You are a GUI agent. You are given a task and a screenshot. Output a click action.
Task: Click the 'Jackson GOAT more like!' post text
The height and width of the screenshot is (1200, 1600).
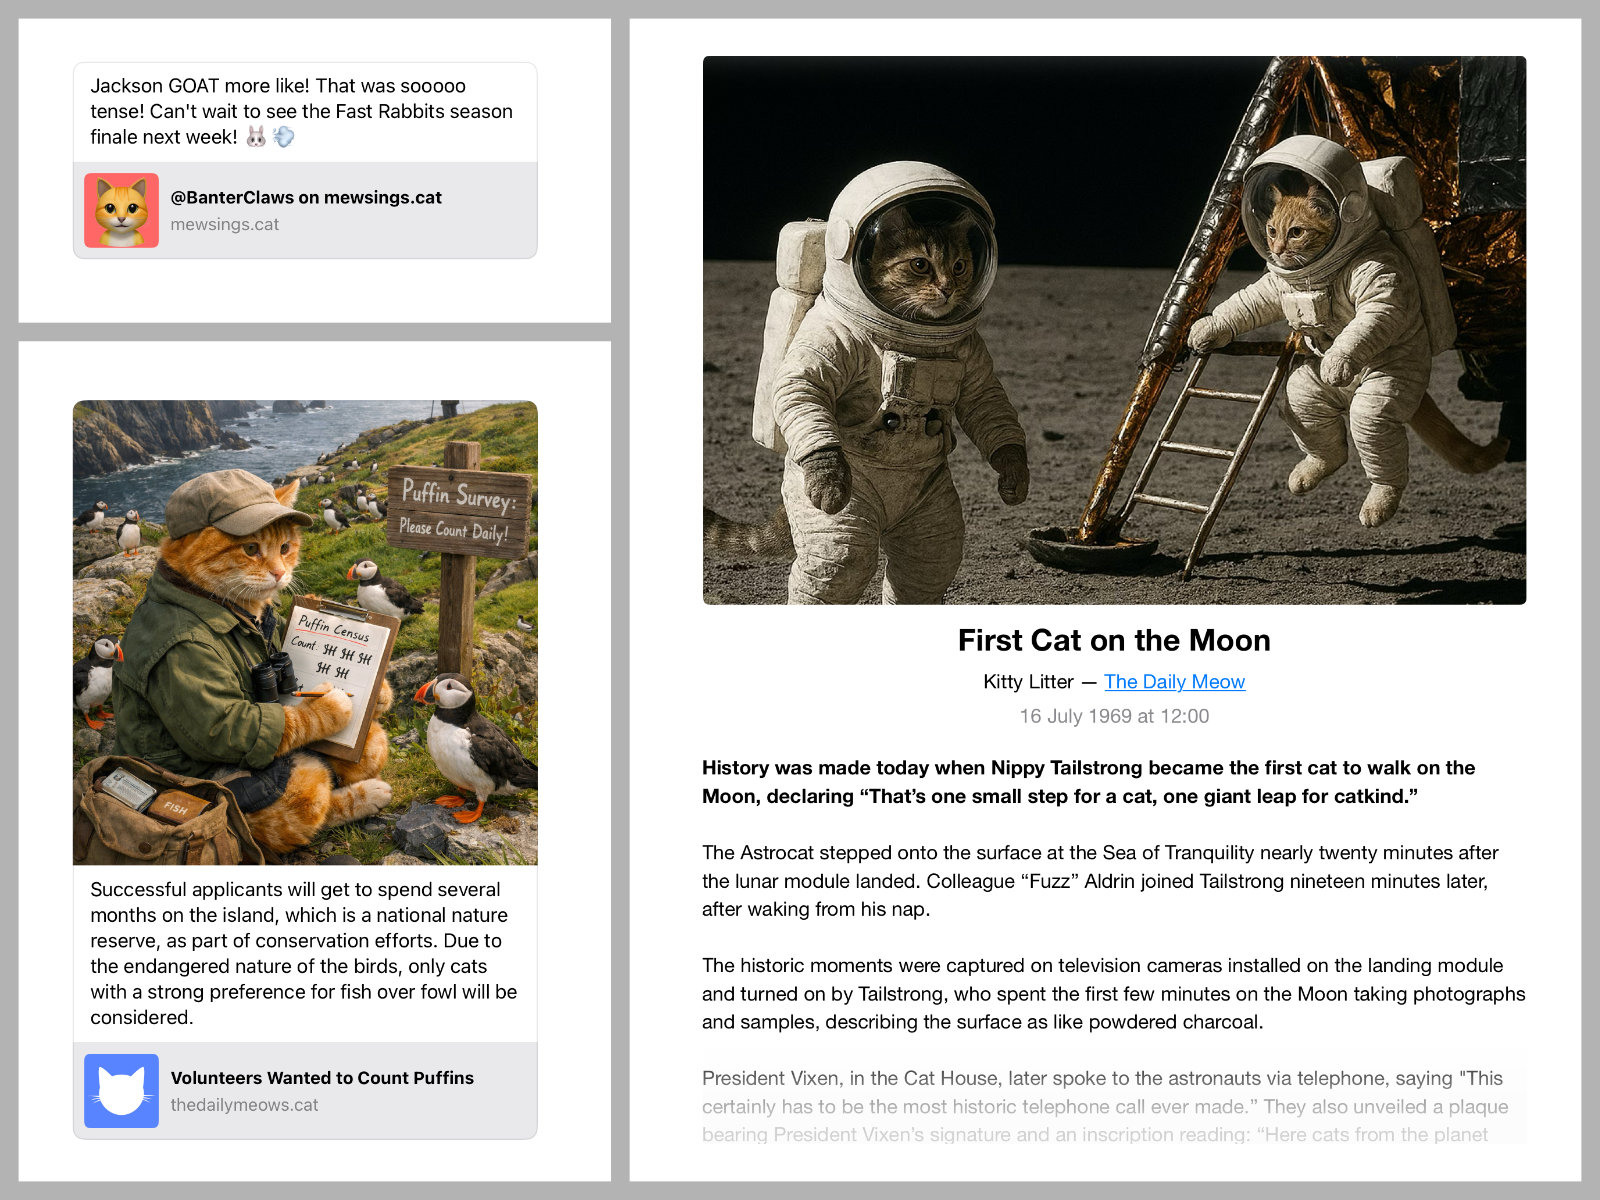coord(301,111)
